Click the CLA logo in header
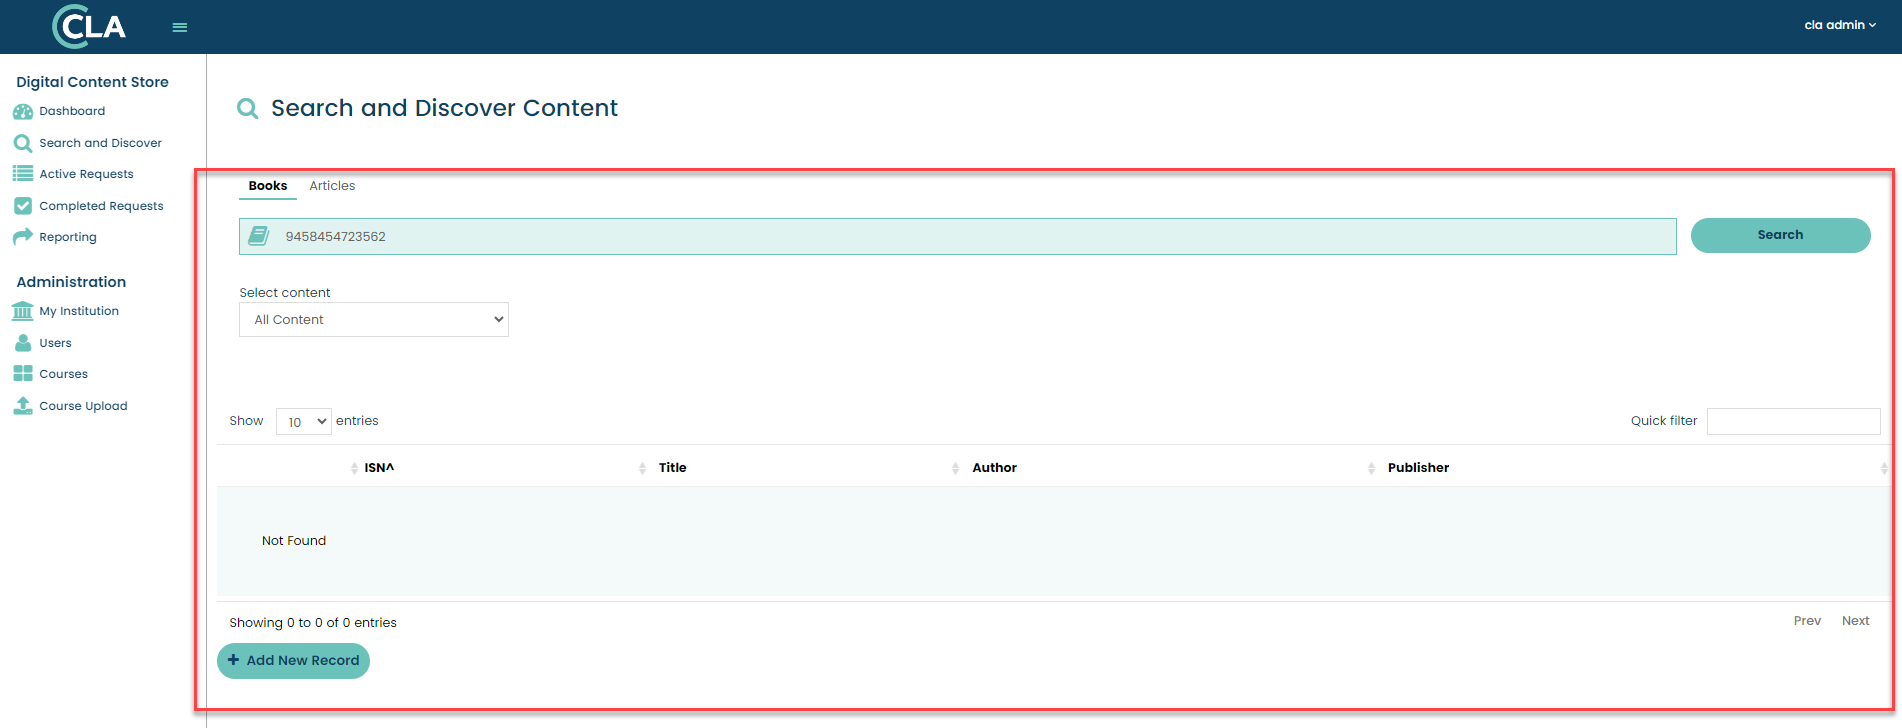This screenshot has height=728, width=1902. coord(89,27)
